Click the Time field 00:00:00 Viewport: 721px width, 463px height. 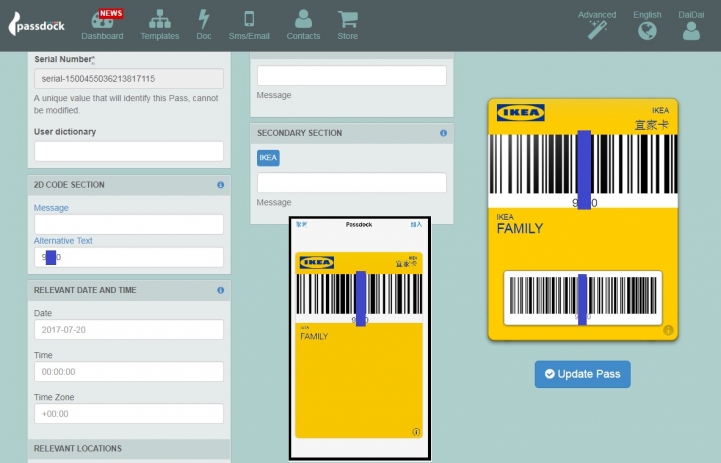click(129, 372)
